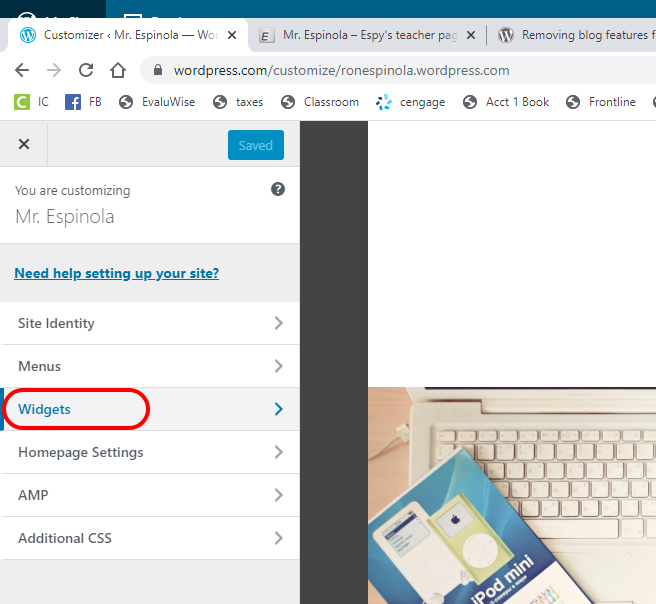This screenshot has width=656, height=604.
Task: Expand the Homepage Settings section
Action: (x=149, y=452)
